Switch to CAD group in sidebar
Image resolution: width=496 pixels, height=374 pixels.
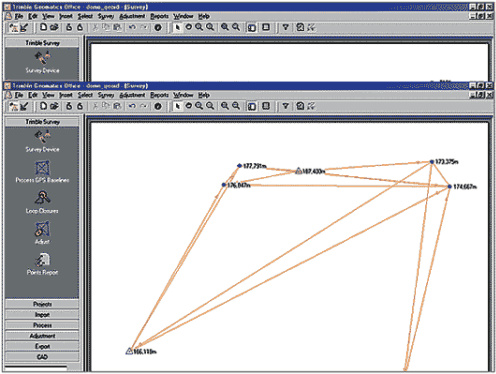click(x=42, y=357)
